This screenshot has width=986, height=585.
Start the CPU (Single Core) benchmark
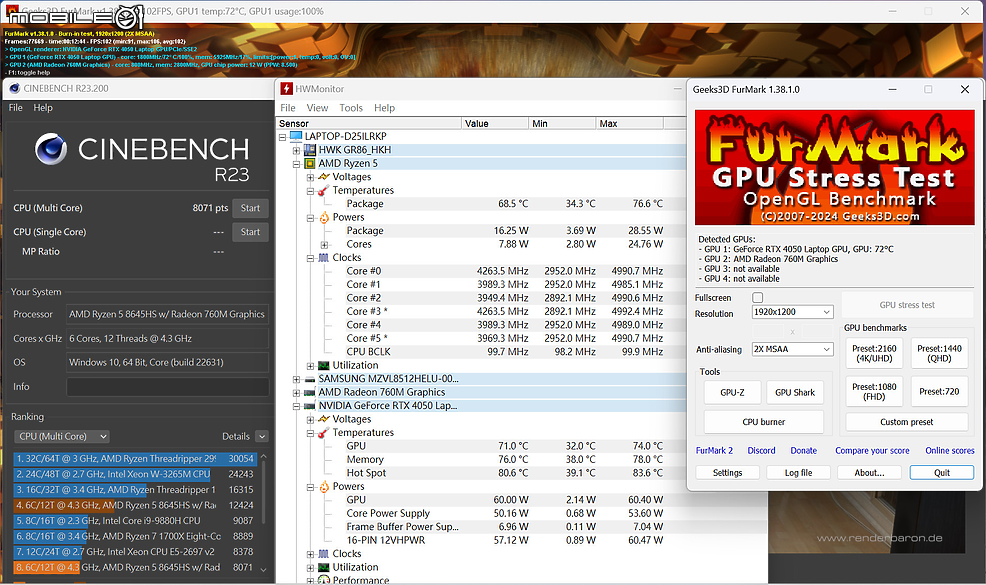250,232
